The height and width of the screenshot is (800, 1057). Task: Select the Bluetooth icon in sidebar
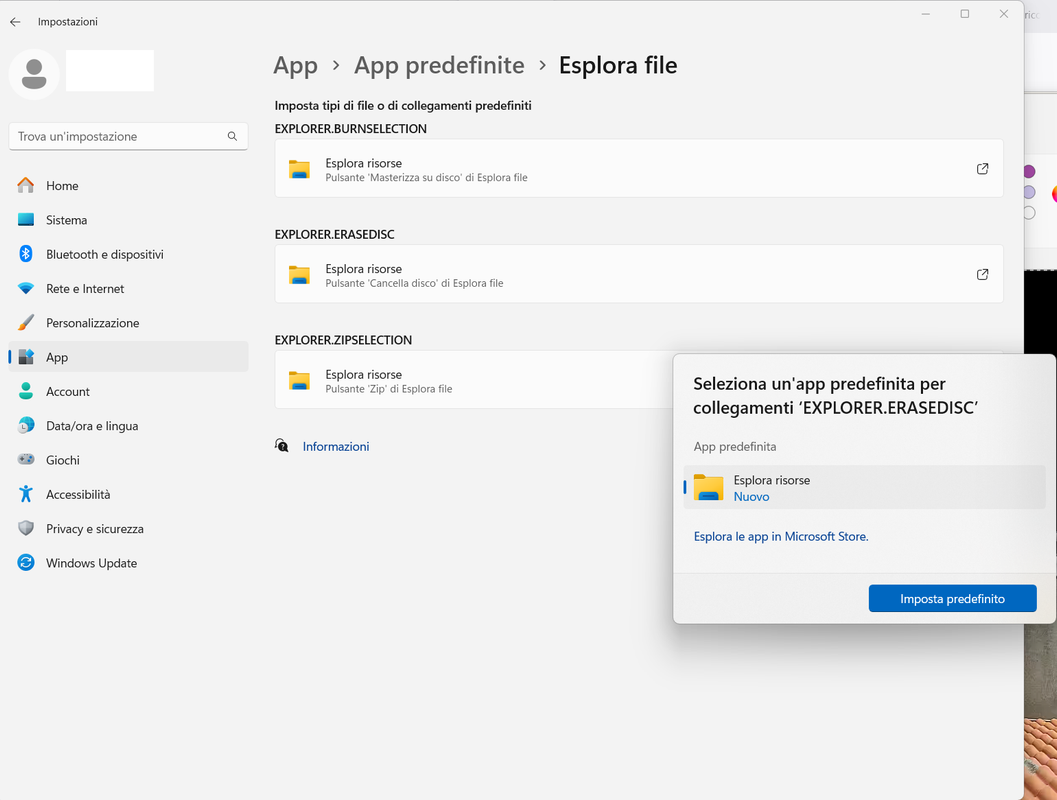[x=26, y=254]
